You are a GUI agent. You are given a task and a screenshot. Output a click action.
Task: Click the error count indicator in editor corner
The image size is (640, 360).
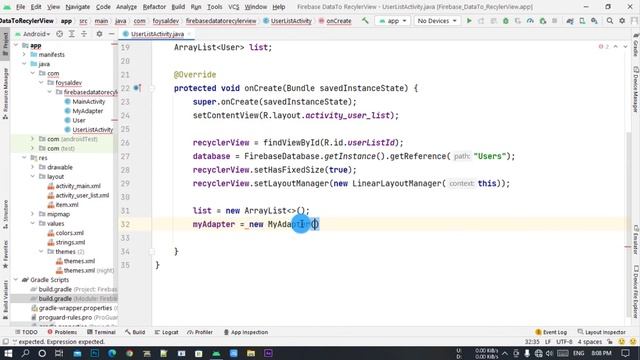coord(603,47)
